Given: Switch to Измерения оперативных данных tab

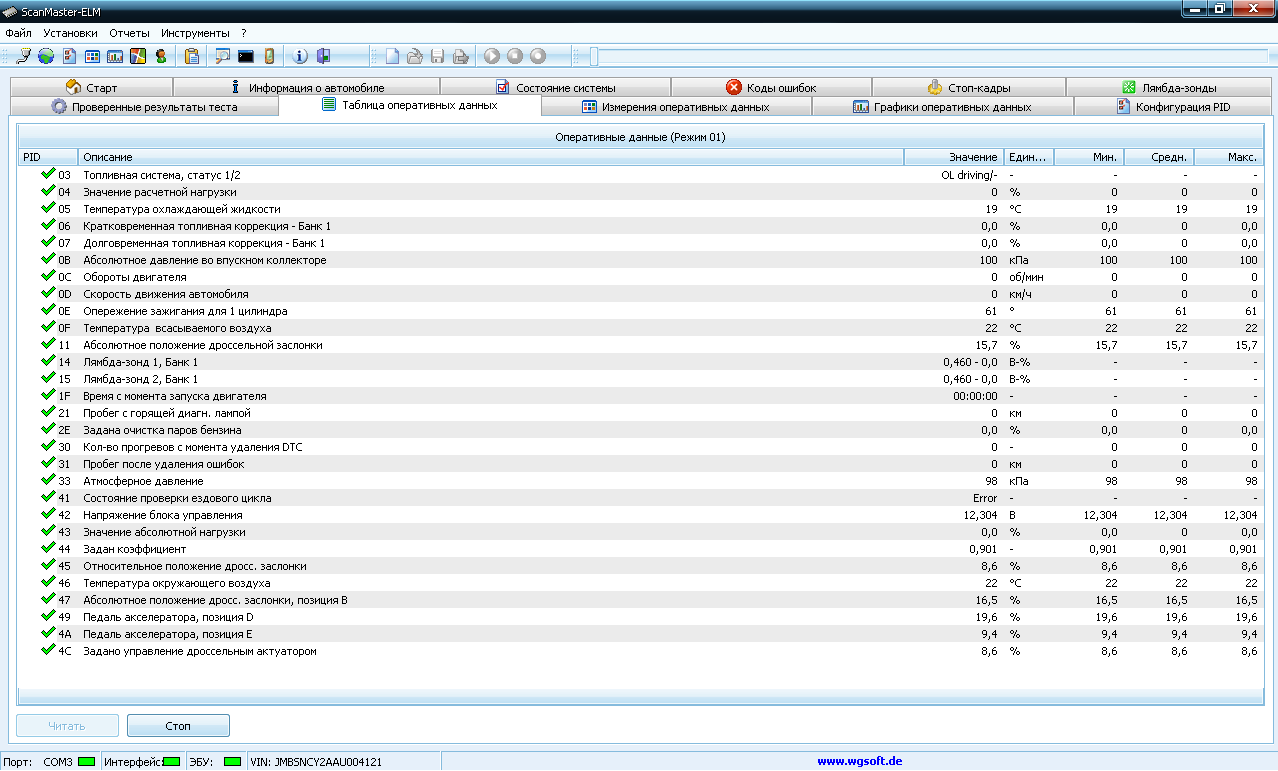Looking at the screenshot, I should coord(676,107).
